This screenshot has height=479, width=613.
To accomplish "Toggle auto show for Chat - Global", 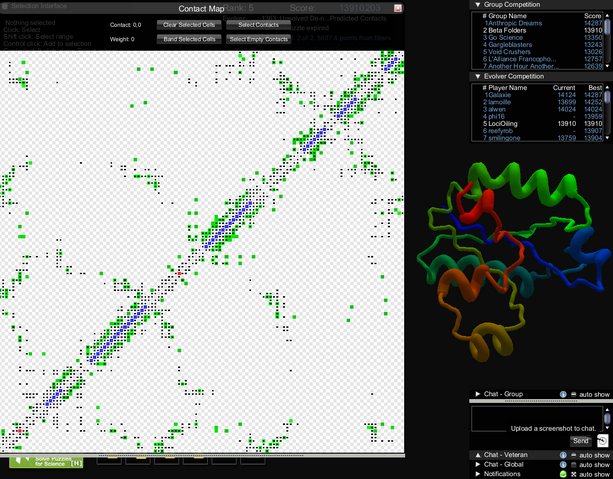I will point(574,465).
